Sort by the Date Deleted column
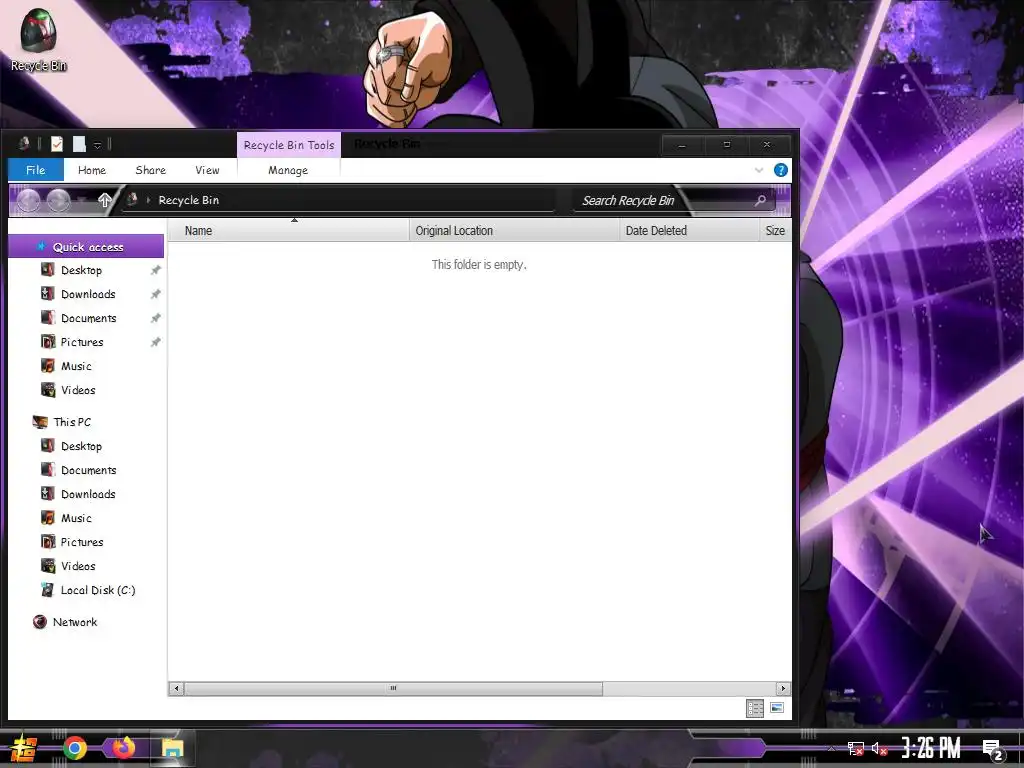The width and height of the screenshot is (1024, 768). 689,231
